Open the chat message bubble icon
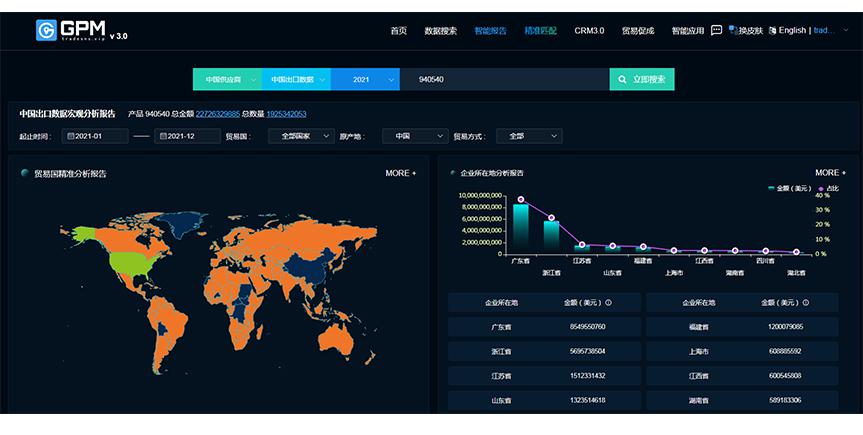 pos(716,30)
